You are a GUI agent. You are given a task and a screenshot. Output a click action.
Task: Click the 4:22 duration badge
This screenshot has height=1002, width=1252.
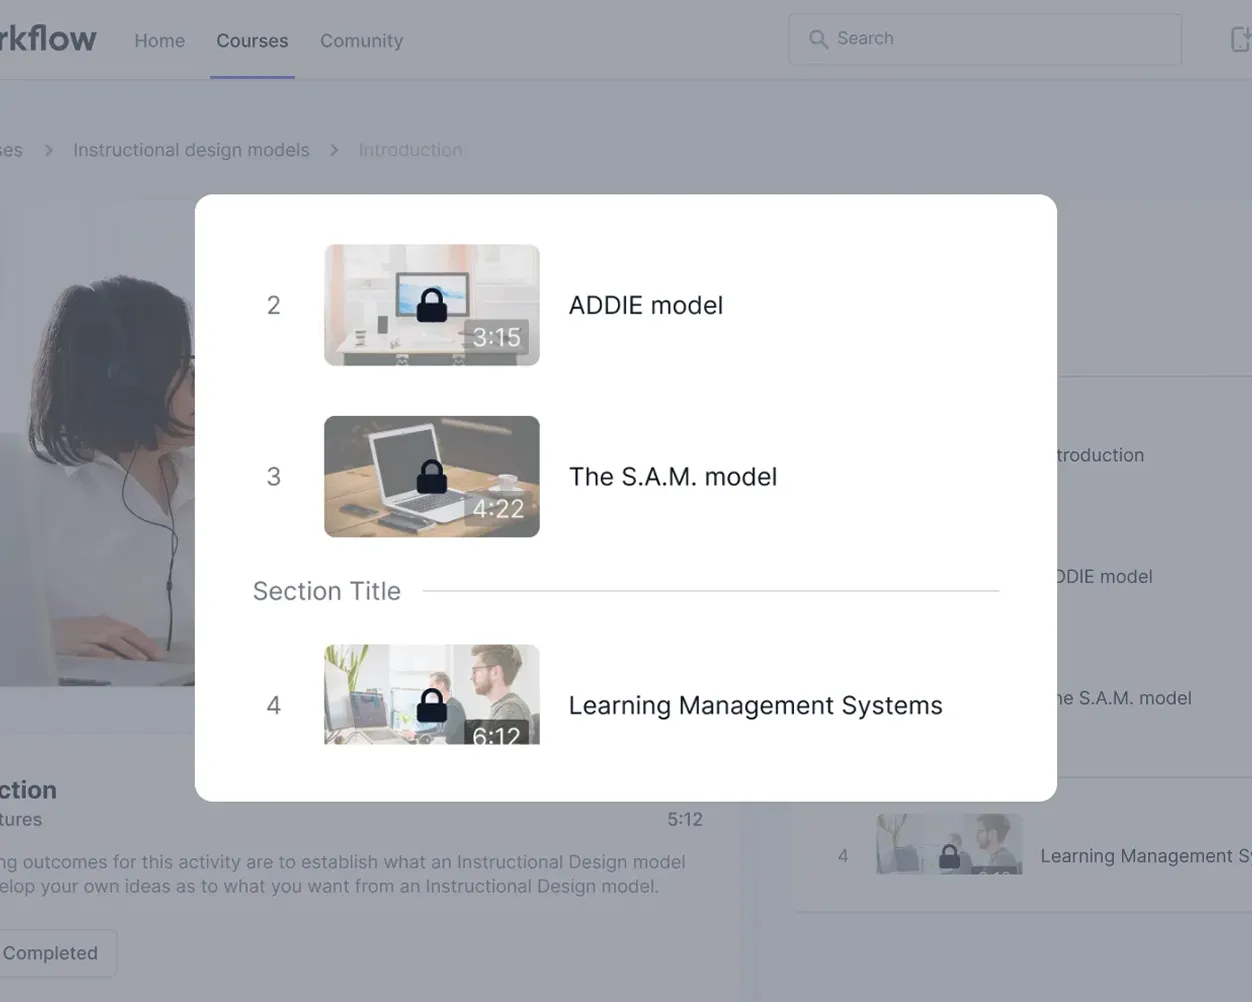[498, 508]
